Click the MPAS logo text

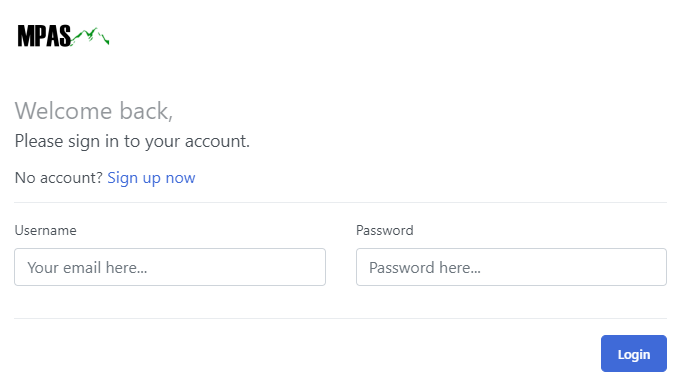pos(44,36)
